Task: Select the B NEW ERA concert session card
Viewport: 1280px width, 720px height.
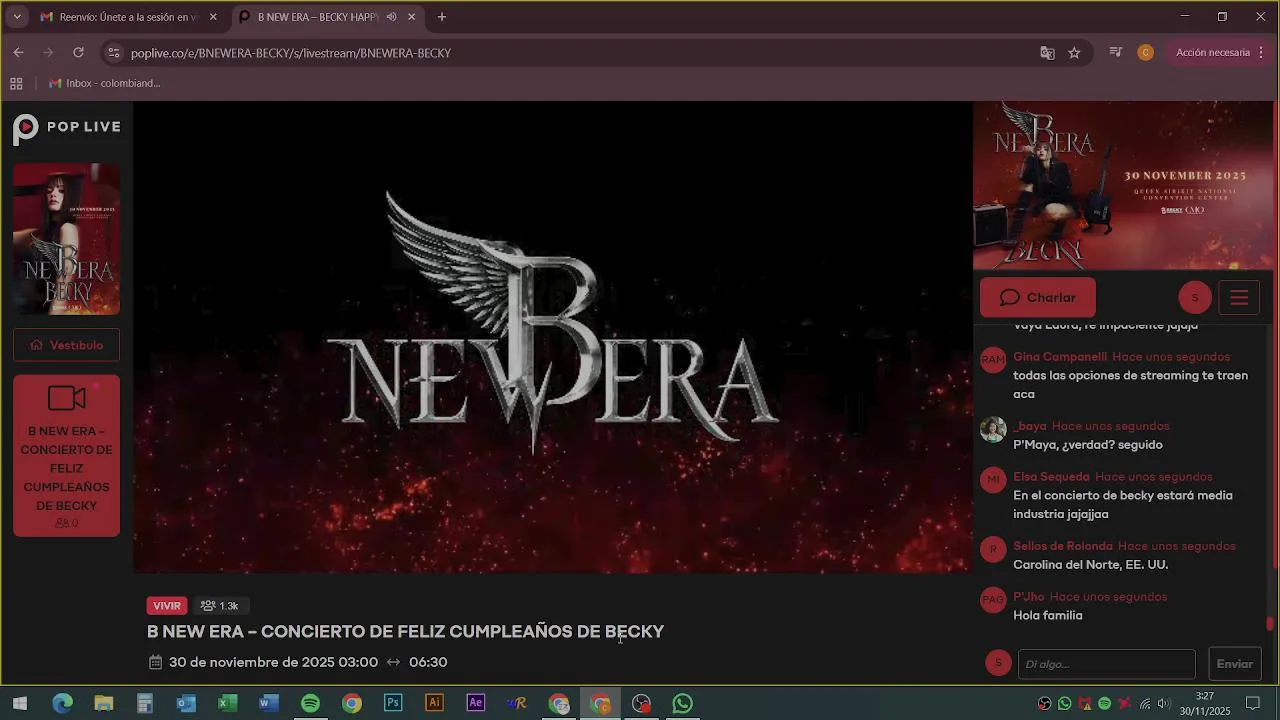Action: pyautogui.click(x=67, y=456)
